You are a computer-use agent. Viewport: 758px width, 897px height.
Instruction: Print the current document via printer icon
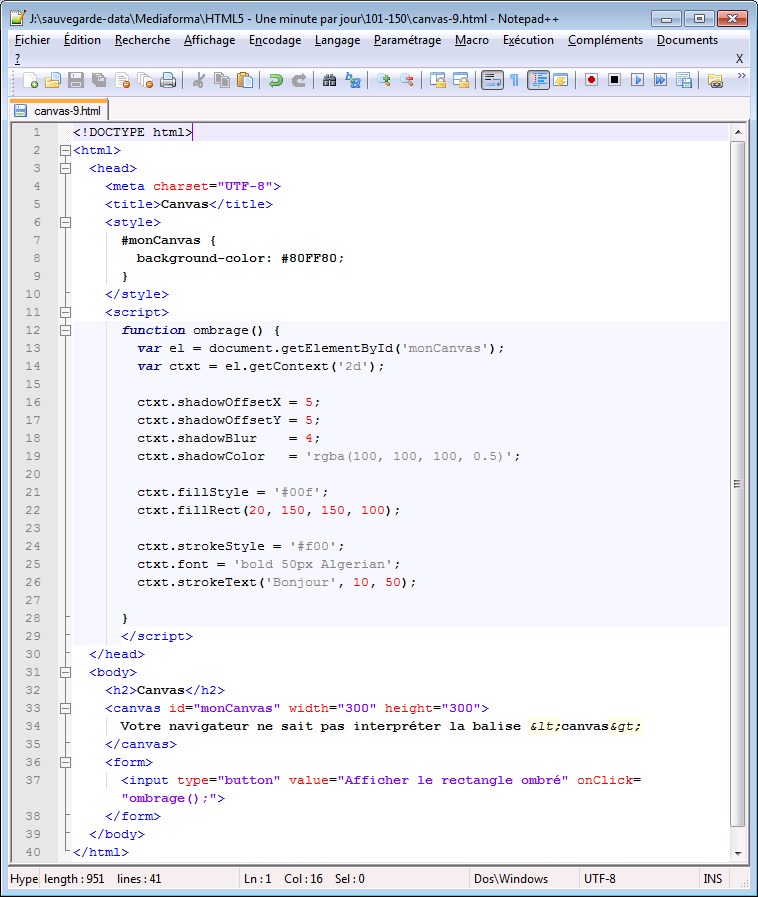click(168, 81)
